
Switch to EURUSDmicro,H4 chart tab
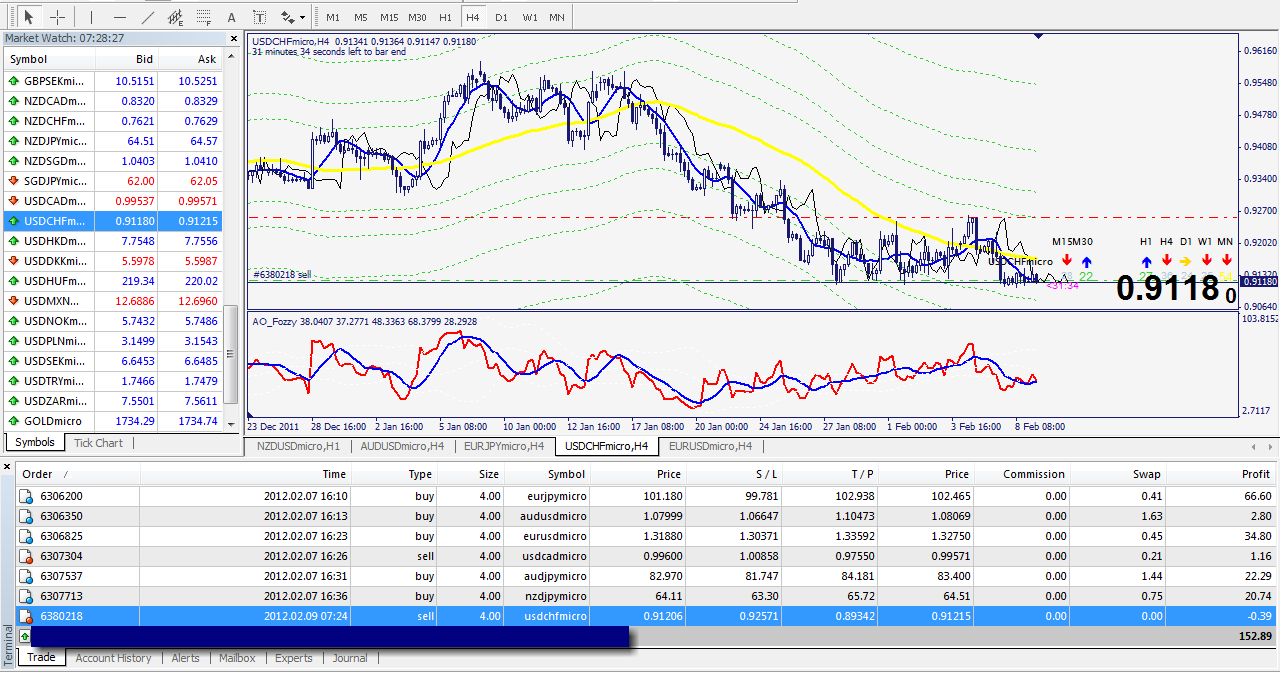pyautogui.click(x=711, y=446)
